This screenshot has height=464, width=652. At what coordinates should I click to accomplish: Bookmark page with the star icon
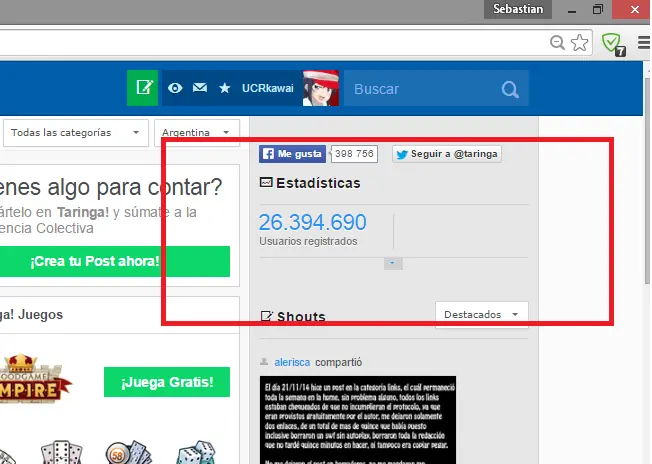click(x=579, y=42)
